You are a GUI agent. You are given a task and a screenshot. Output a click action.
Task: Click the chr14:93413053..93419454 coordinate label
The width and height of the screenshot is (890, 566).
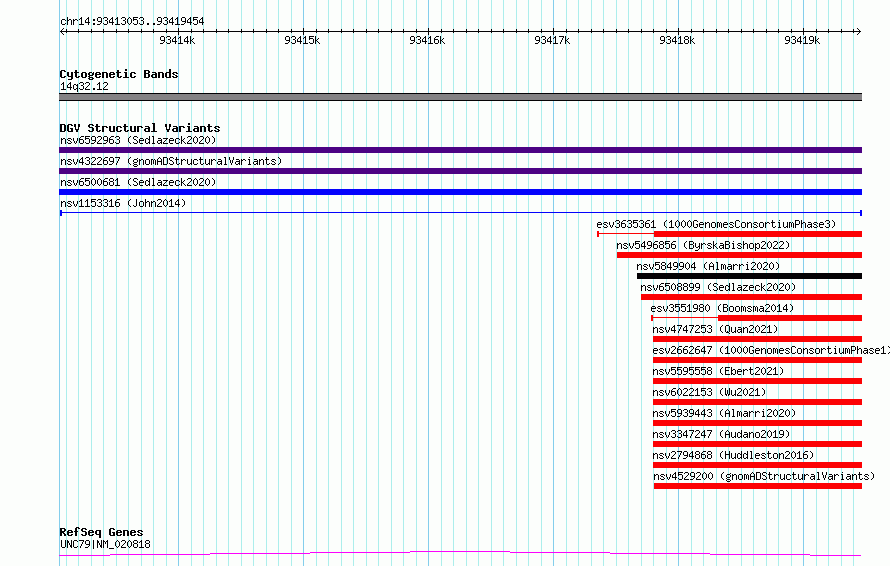[132, 22]
